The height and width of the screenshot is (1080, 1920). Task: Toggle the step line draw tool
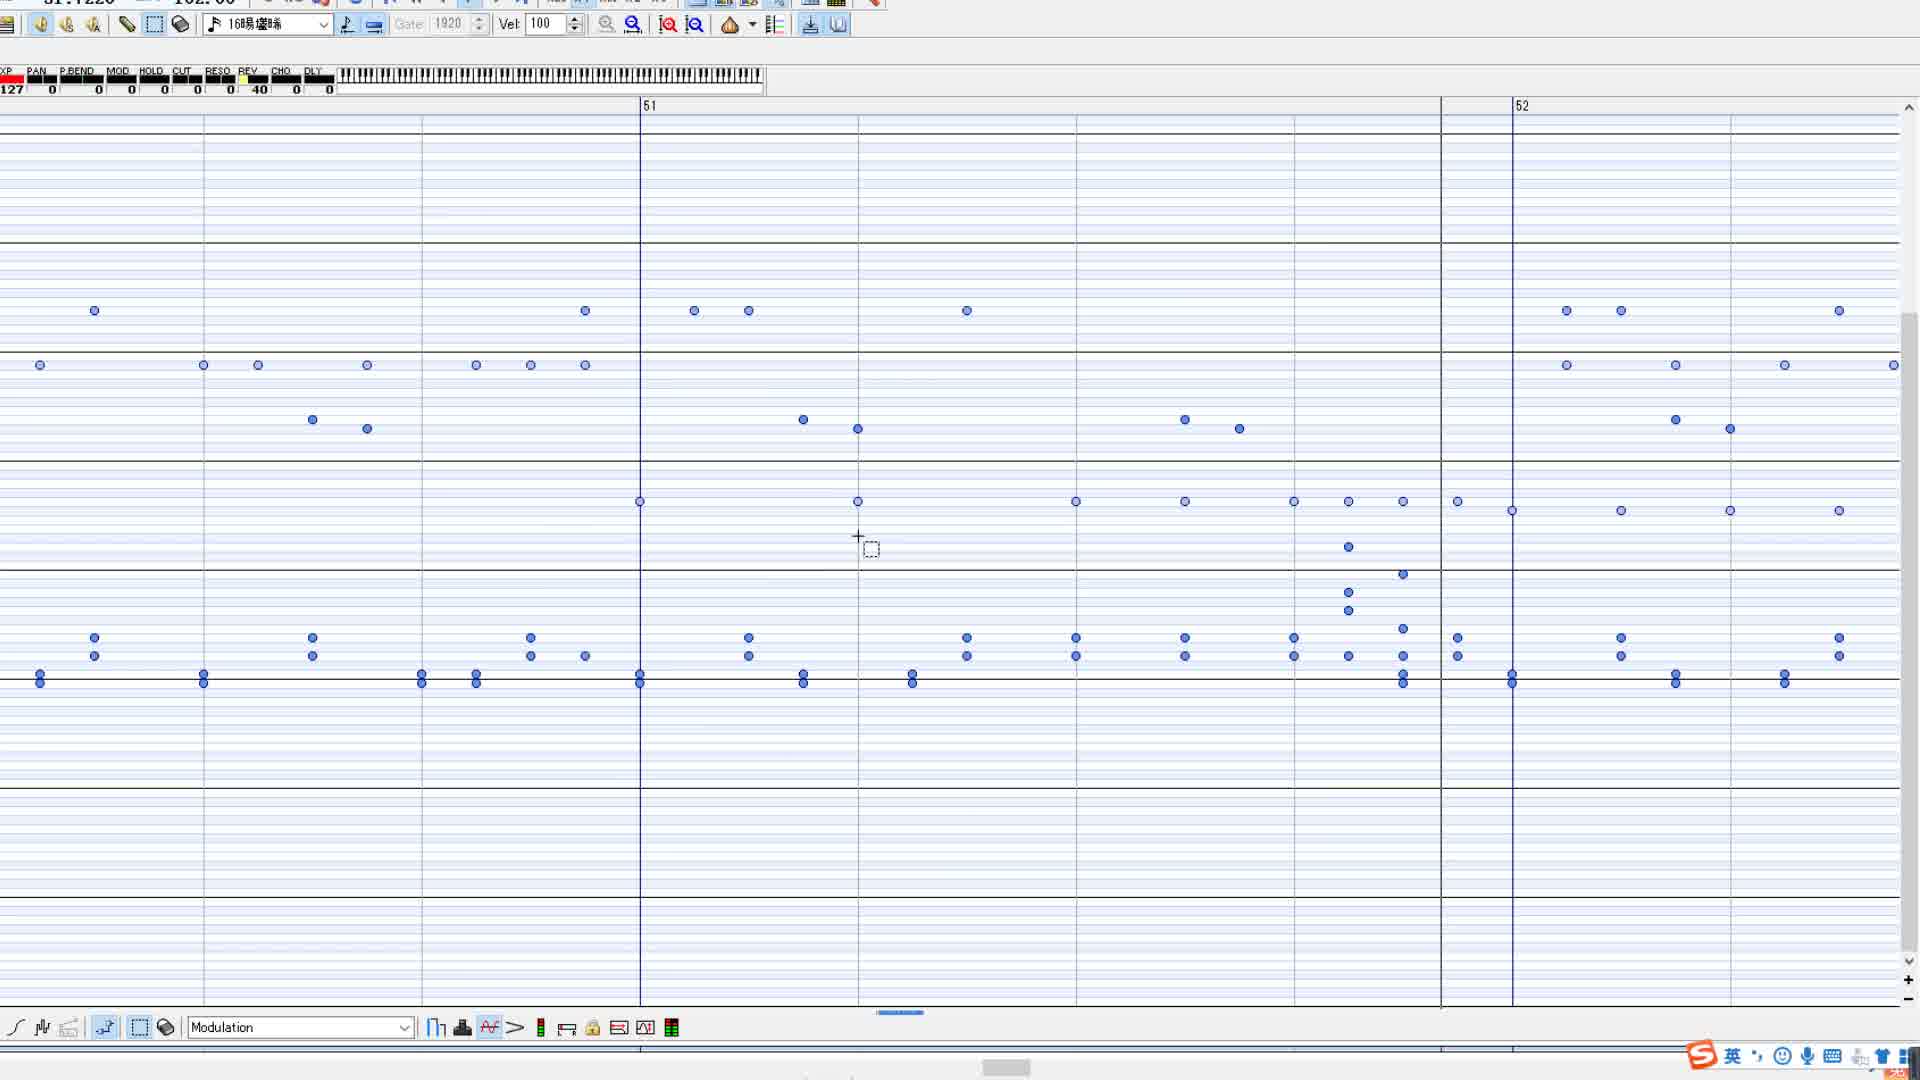tap(105, 1027)
